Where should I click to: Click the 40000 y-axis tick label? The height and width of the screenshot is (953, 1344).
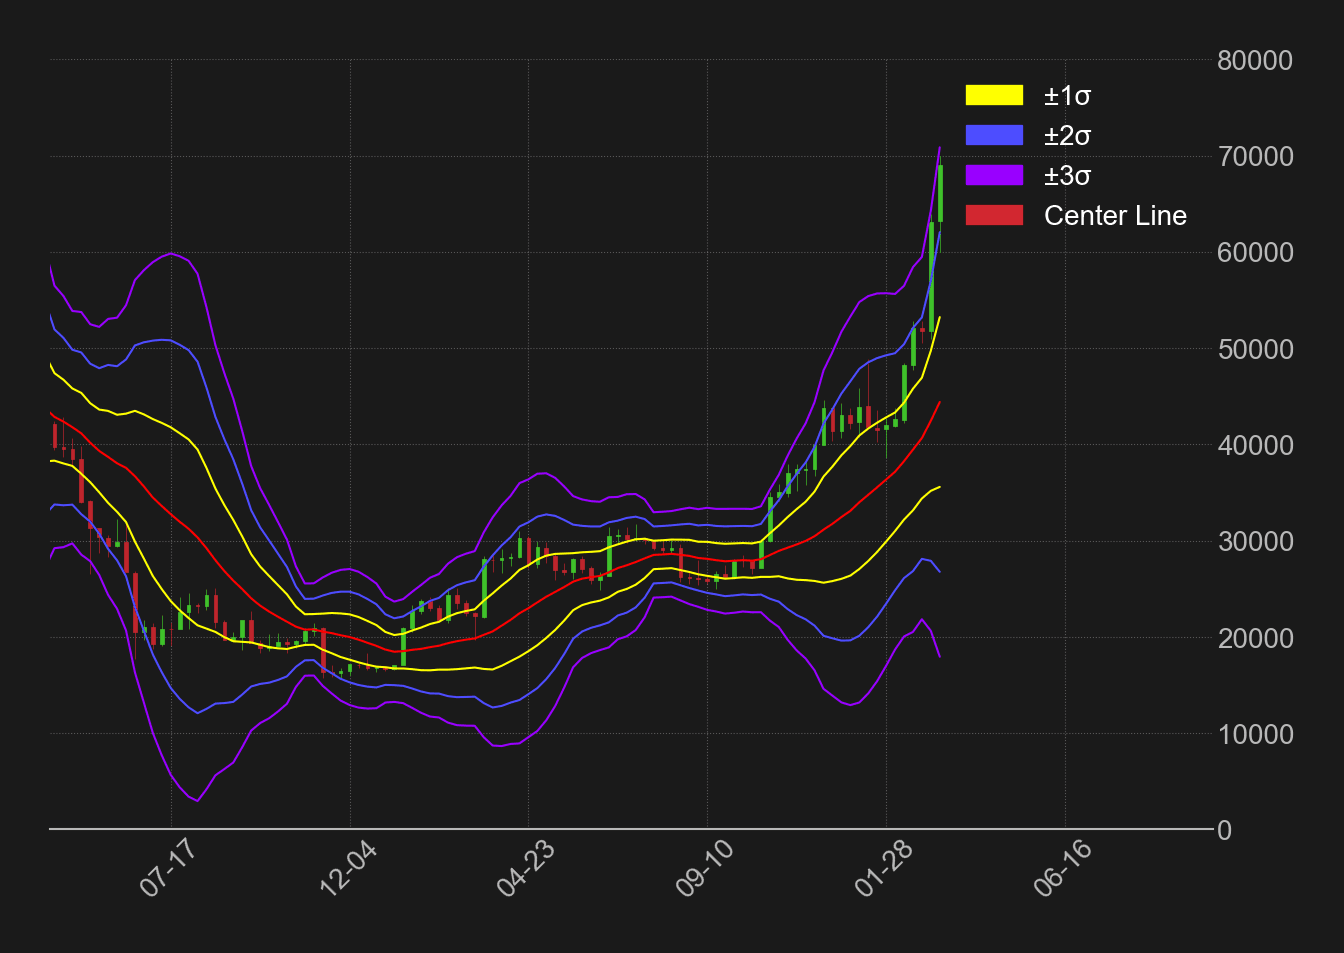[1254, 446]
